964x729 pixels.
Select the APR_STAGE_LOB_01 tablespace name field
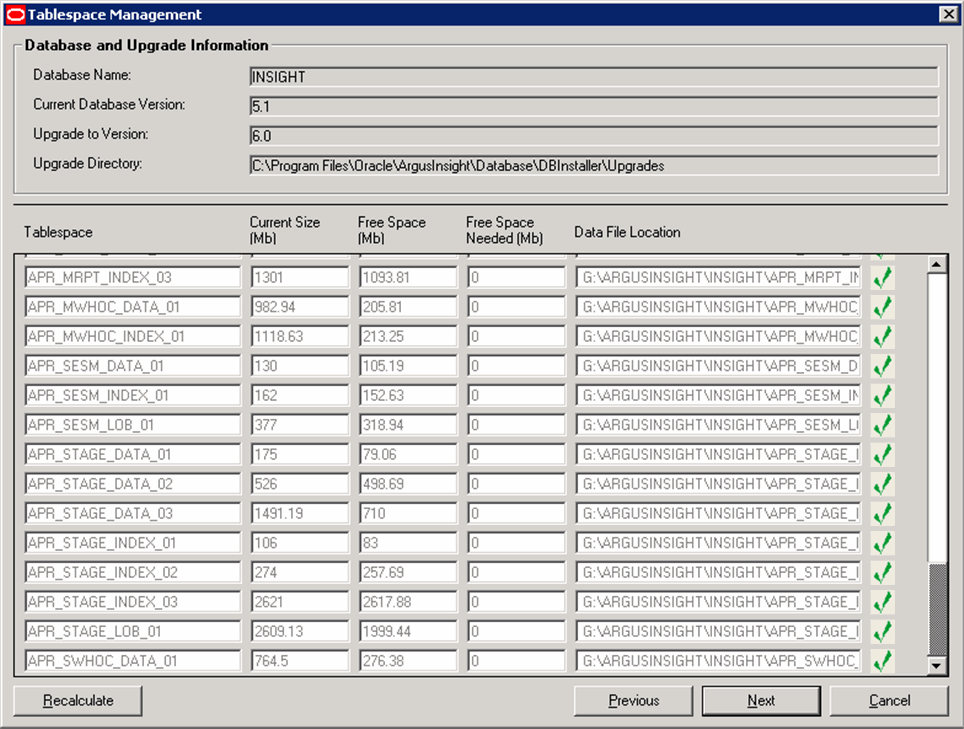click(133, 632)
